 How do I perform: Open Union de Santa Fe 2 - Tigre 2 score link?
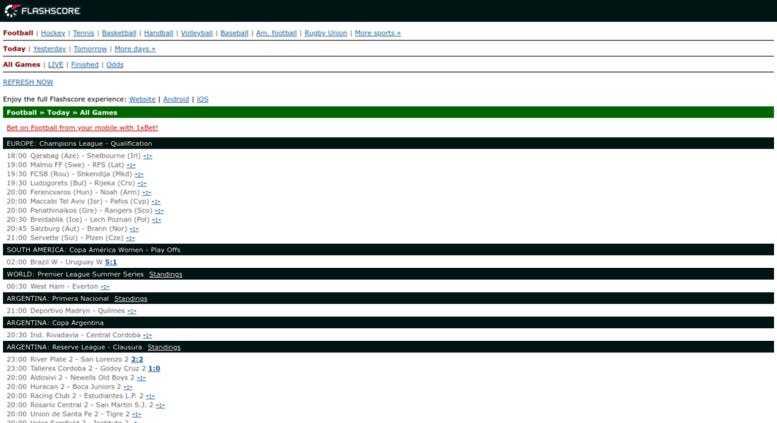coord(136,414)
